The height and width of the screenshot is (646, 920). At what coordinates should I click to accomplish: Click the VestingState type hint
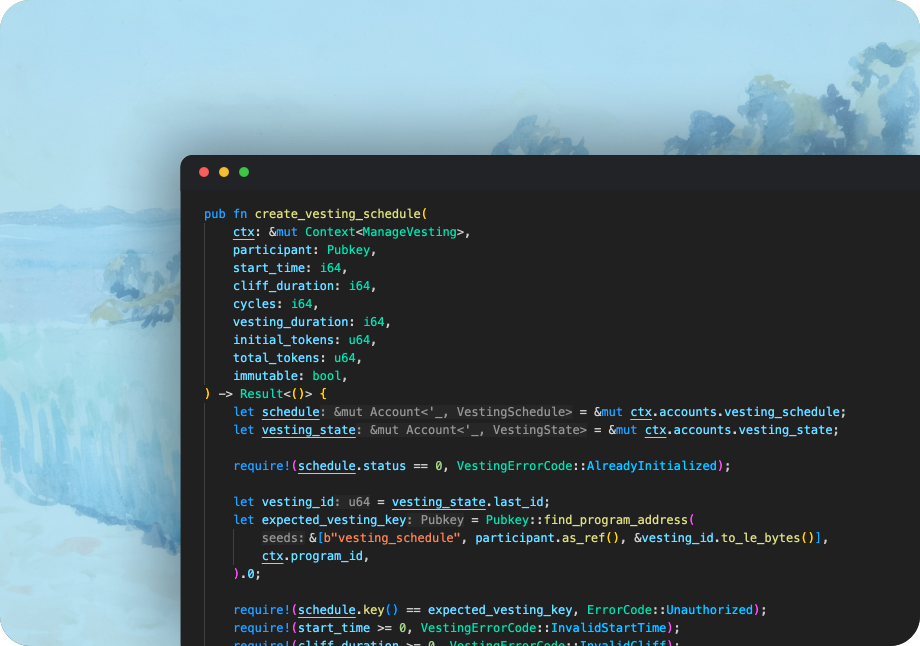[x=536, y=430]
